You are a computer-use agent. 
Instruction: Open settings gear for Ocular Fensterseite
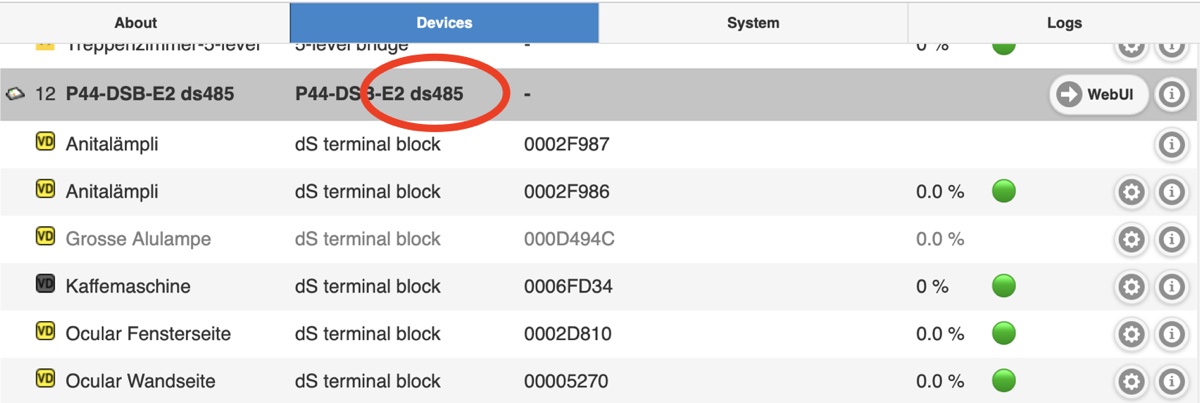click(1131, 334)
